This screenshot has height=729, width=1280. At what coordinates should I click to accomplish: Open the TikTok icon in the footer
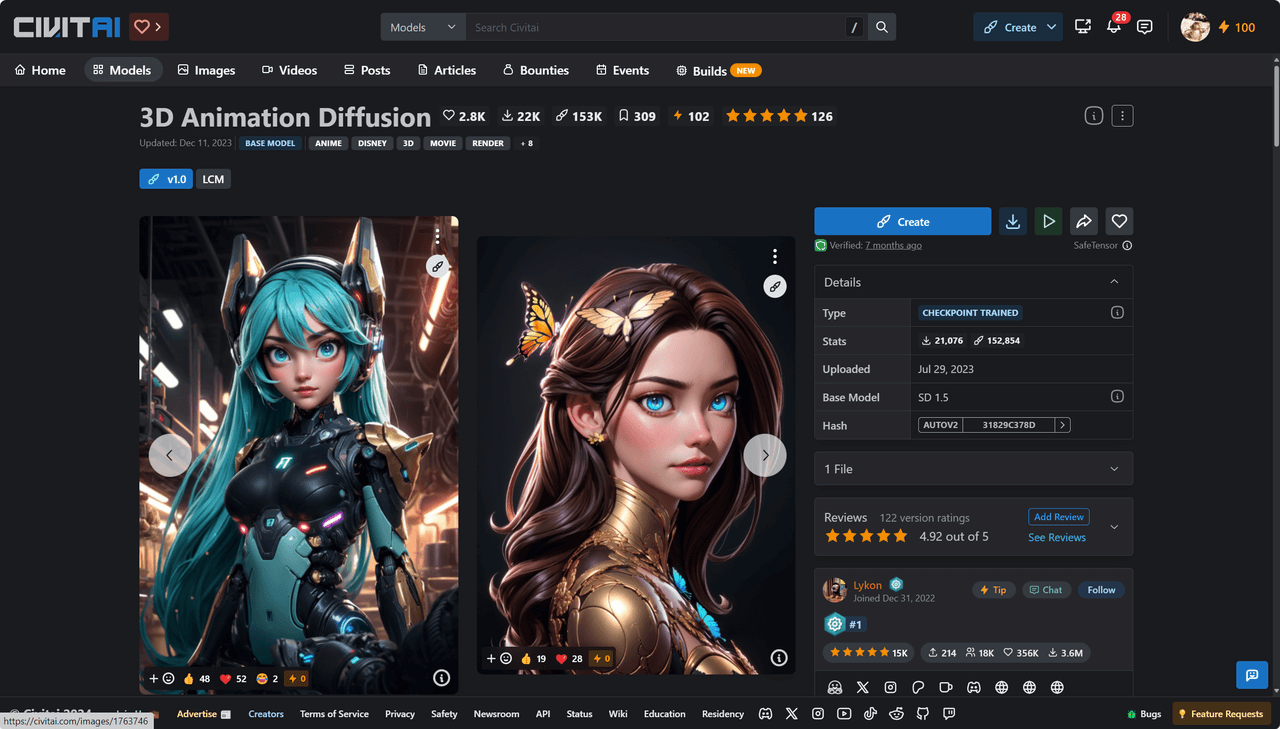point(870,714)
